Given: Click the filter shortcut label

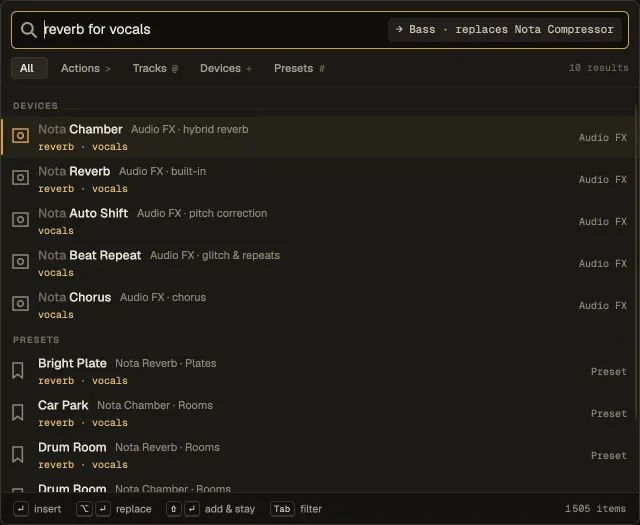Looking at the screenshot, I should [311, 509].
